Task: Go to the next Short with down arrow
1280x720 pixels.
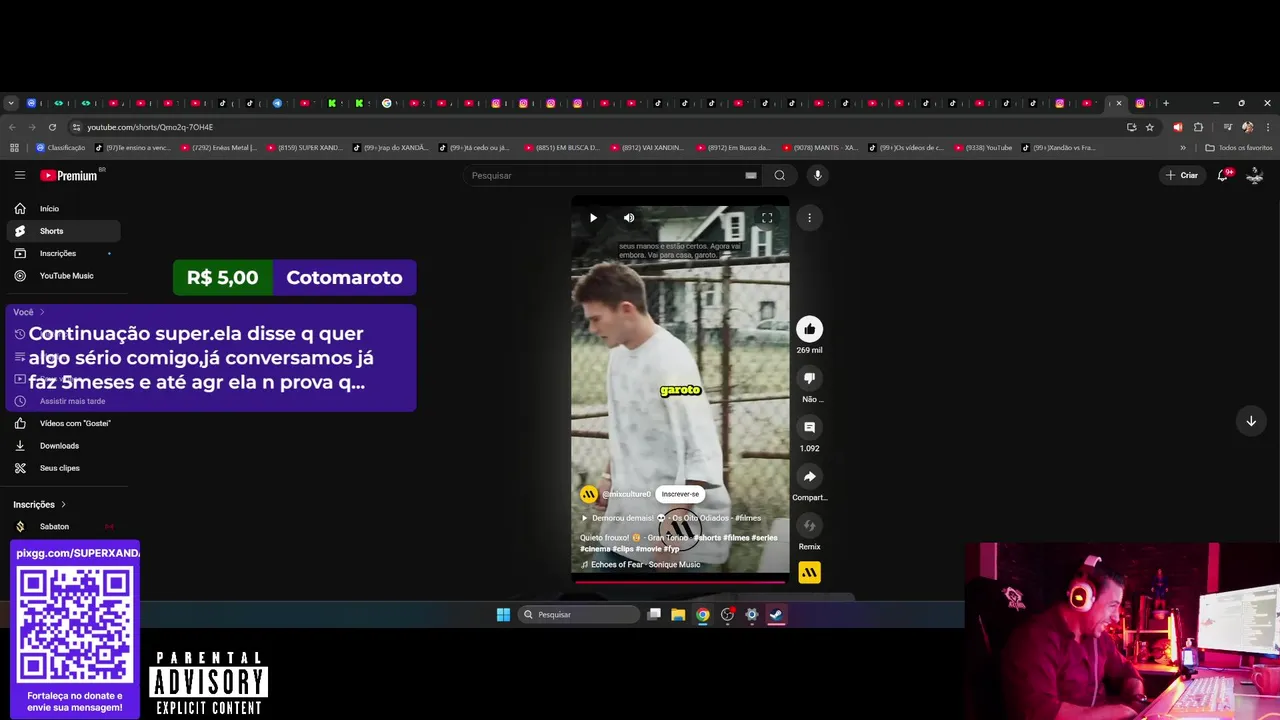Action: click(x=1250, y=421)
